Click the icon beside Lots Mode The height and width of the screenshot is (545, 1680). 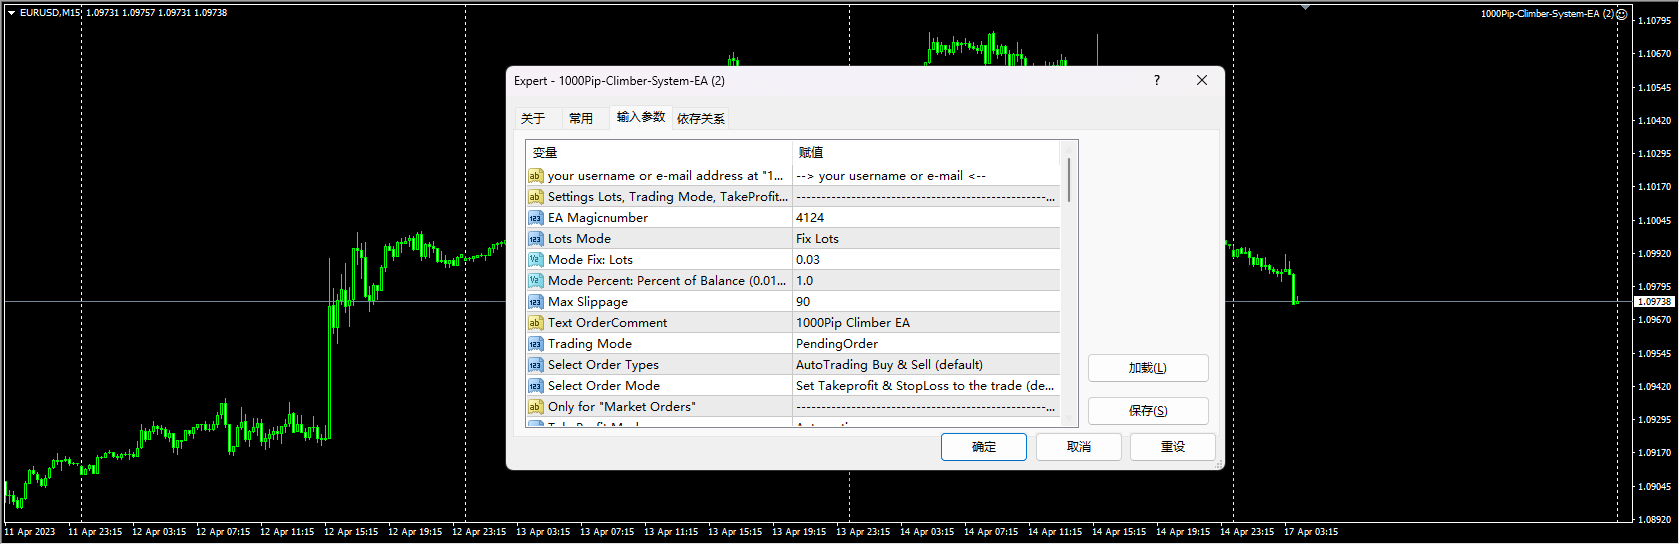pyautogui.click(x=535, y=239)
